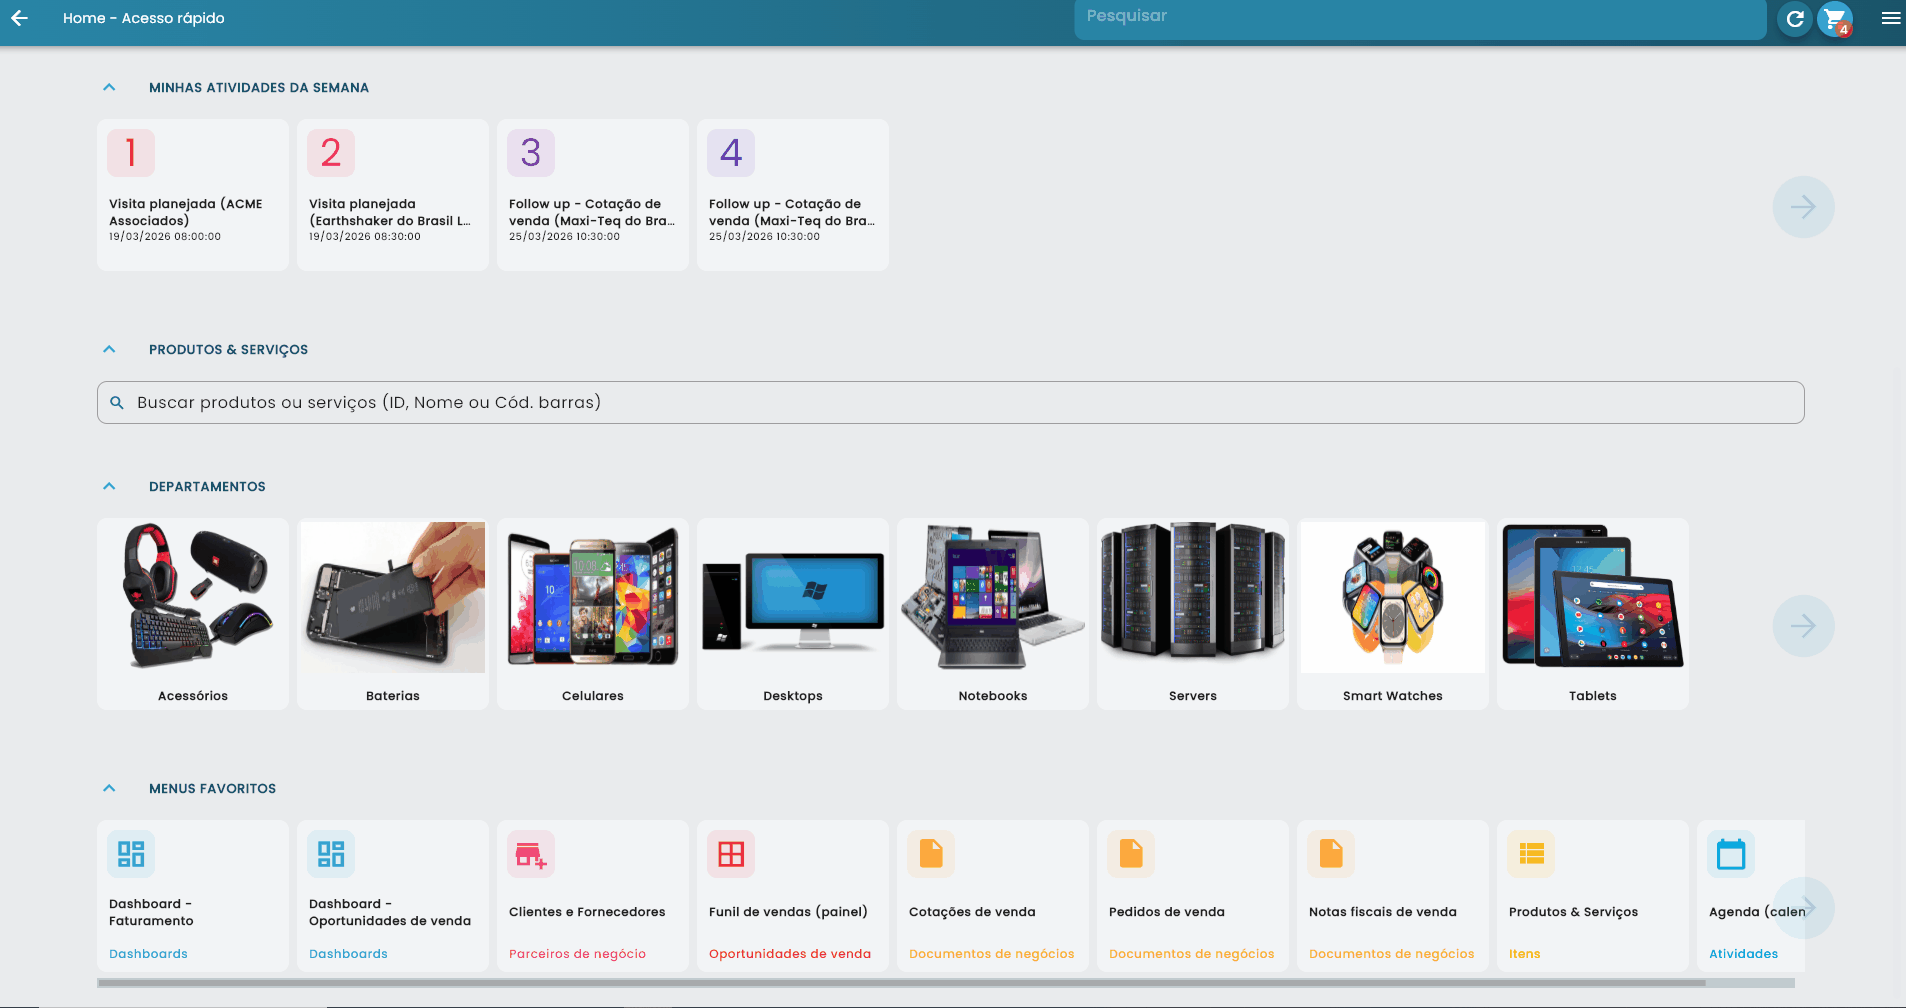Collapse Minhas Atividades da Semana section
This screenshot has height=1008, width=1906.
click(x=109, y=87)
